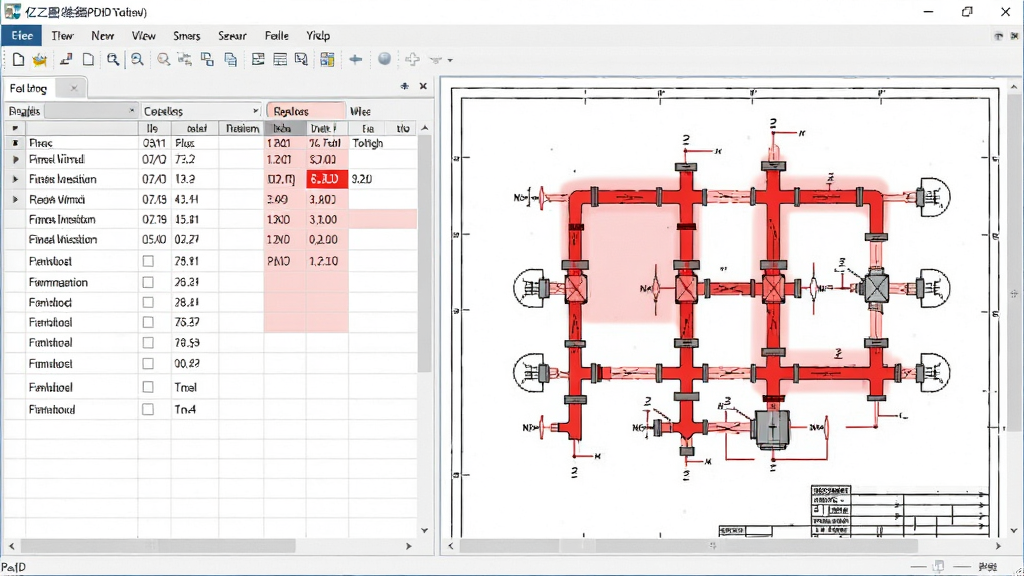Click the stacked pages copy toolbar icon

pos(231,60)
